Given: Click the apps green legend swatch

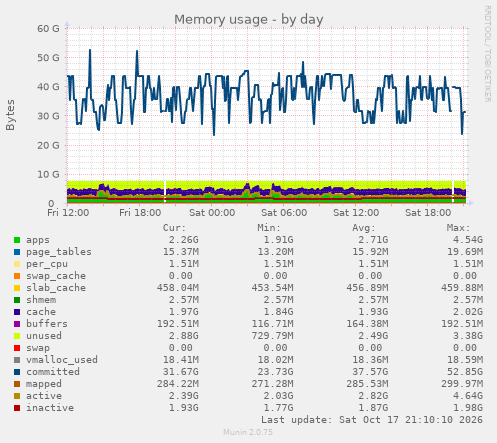Looking at the screenshot, I should point(17,240).
